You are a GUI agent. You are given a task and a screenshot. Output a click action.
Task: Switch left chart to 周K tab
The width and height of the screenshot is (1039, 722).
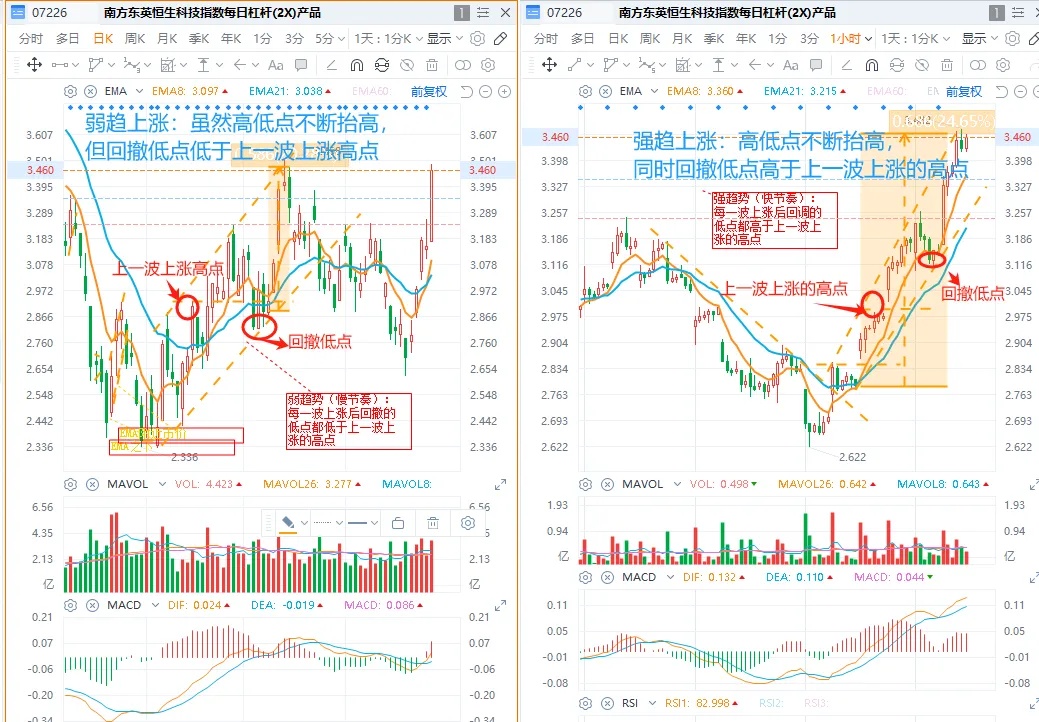135,38
